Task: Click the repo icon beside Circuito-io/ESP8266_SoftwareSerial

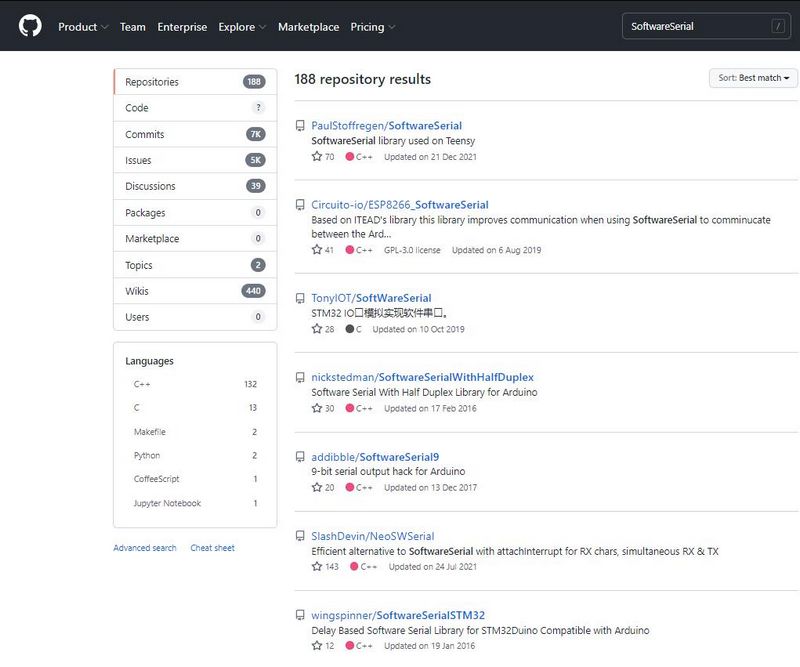Action: 300,205
